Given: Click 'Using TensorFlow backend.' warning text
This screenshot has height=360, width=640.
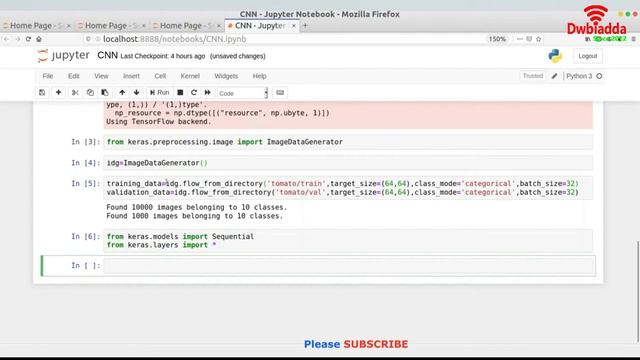Looking at the screenshot, I should point(159,122).
